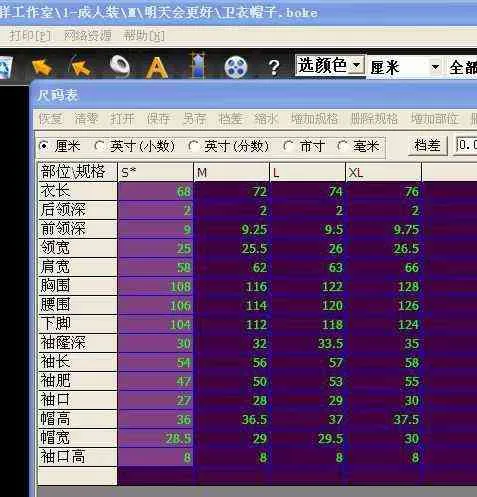Select the 英寸(小数) radio button

[99, 146]
